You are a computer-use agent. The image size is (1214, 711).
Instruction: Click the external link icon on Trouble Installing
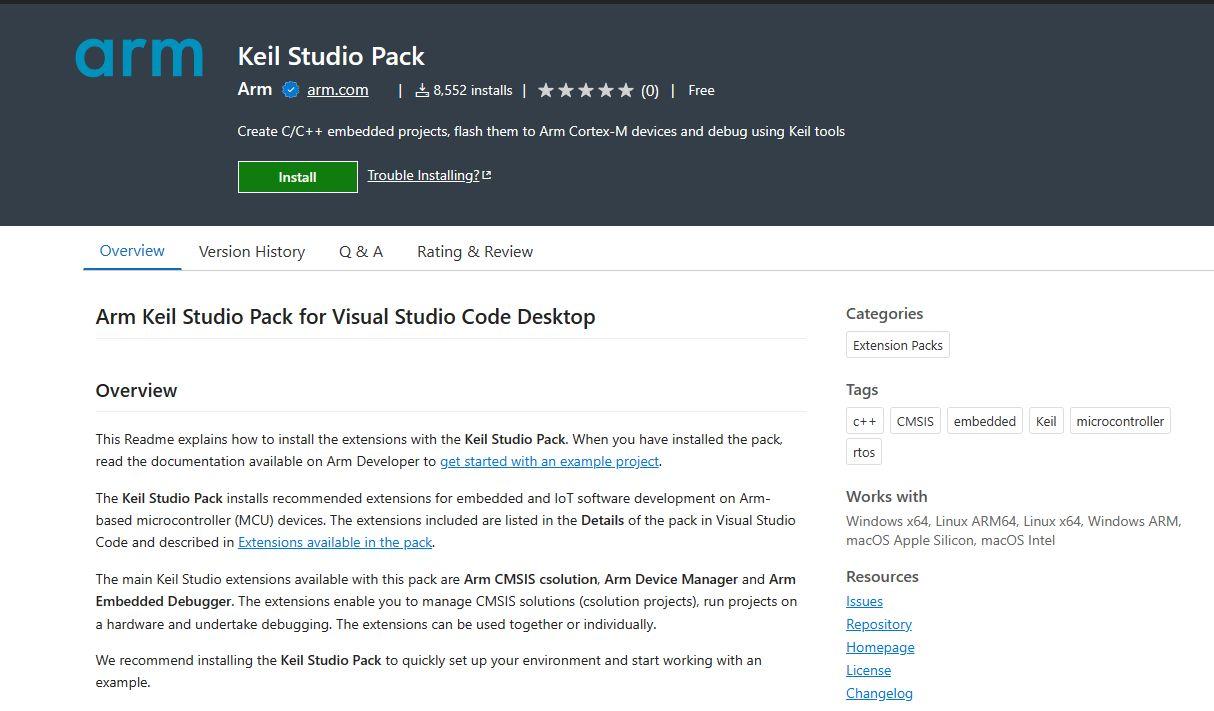tap(486, 173)
